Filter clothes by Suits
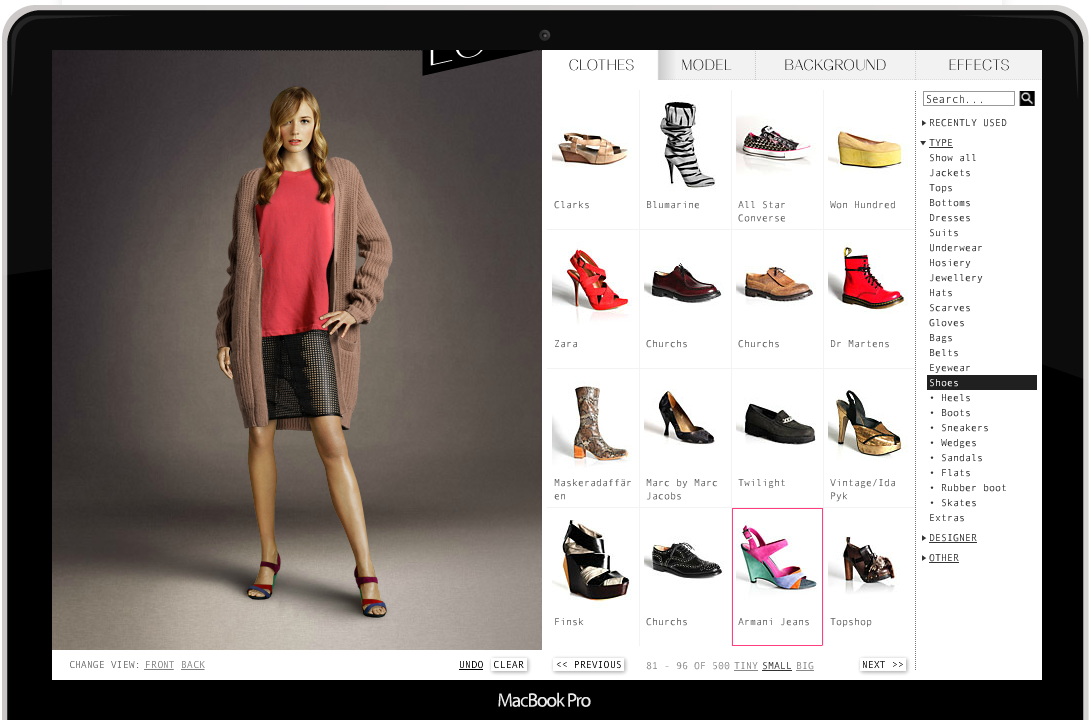This screenshot has width=1091, height=720. (x=943, y=232)
